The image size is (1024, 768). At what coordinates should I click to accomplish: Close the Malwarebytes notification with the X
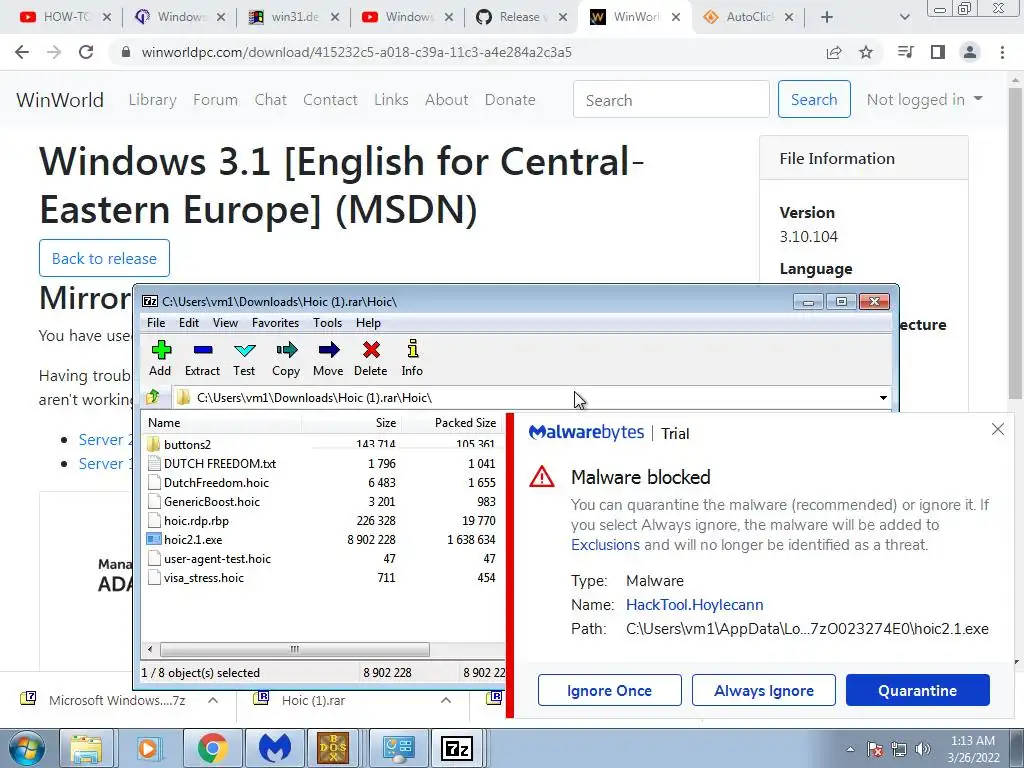(x=998, y=429)
